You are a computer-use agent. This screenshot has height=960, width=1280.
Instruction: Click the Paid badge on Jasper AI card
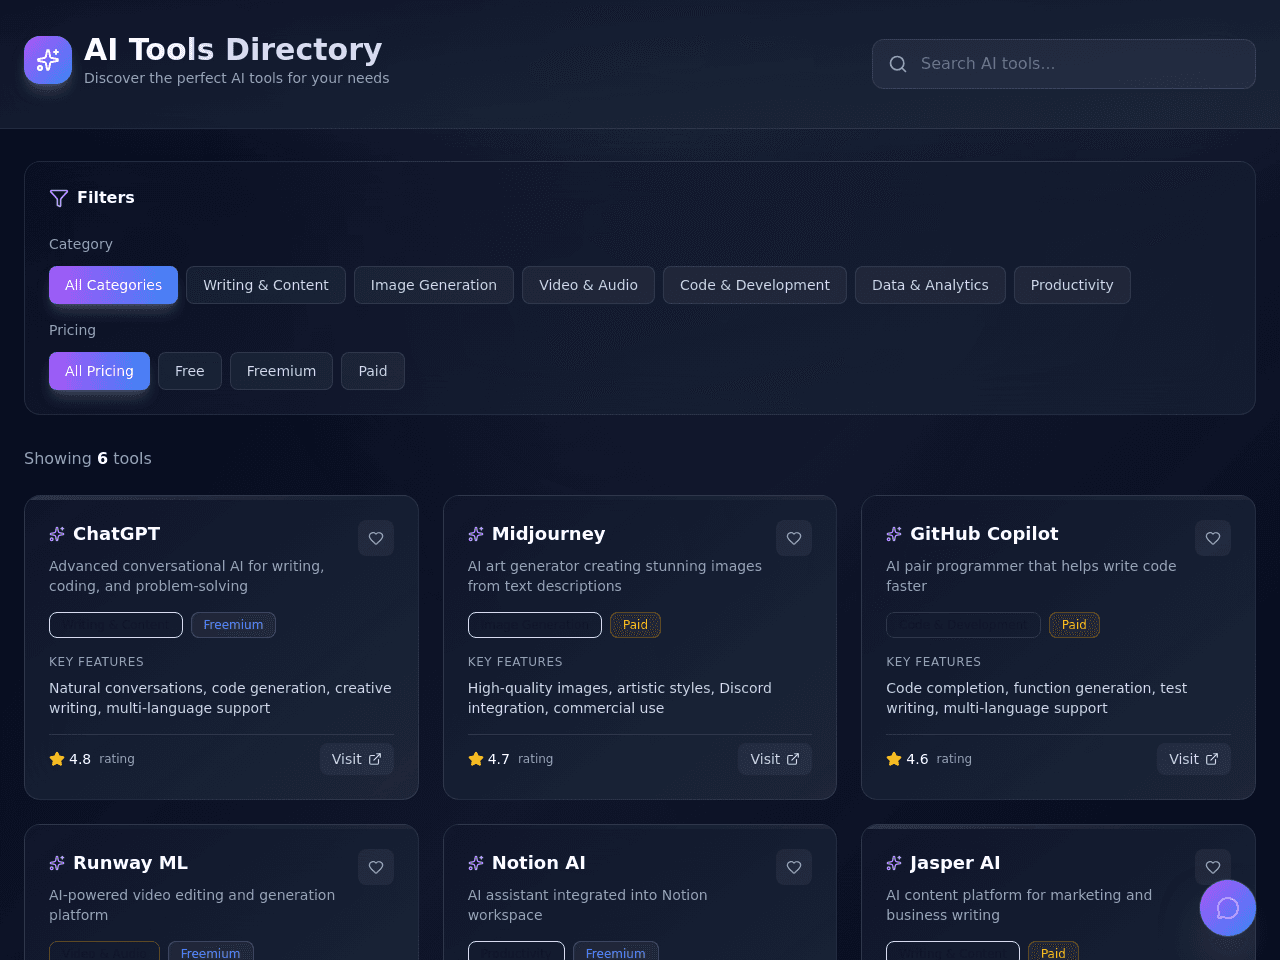(x=1053, y=952)
